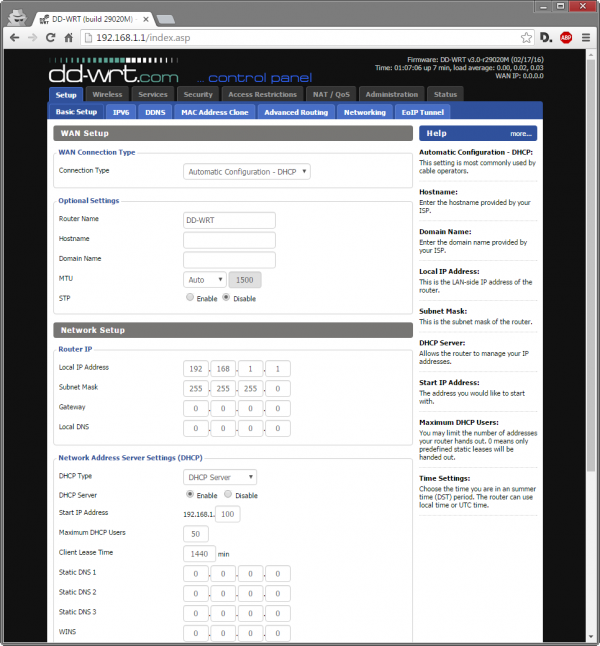
Task: Open the Administration tab
Action: click(391, 95)
